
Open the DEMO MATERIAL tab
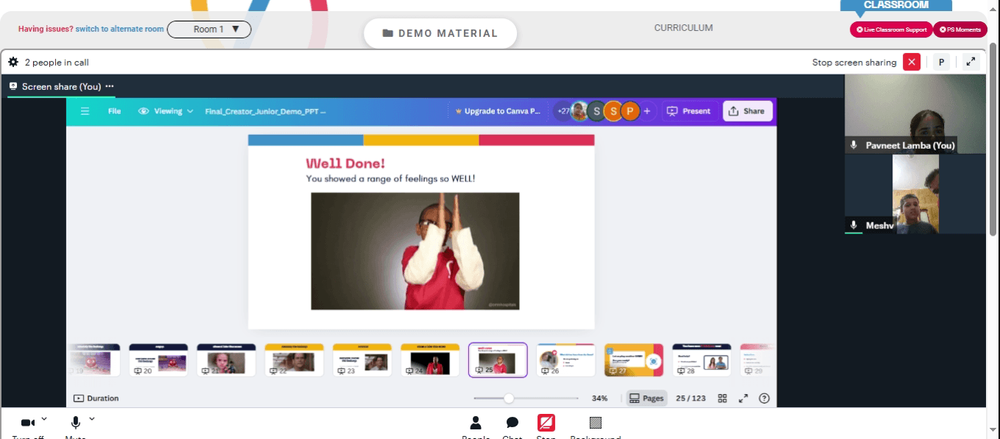[x=440, y=33]
